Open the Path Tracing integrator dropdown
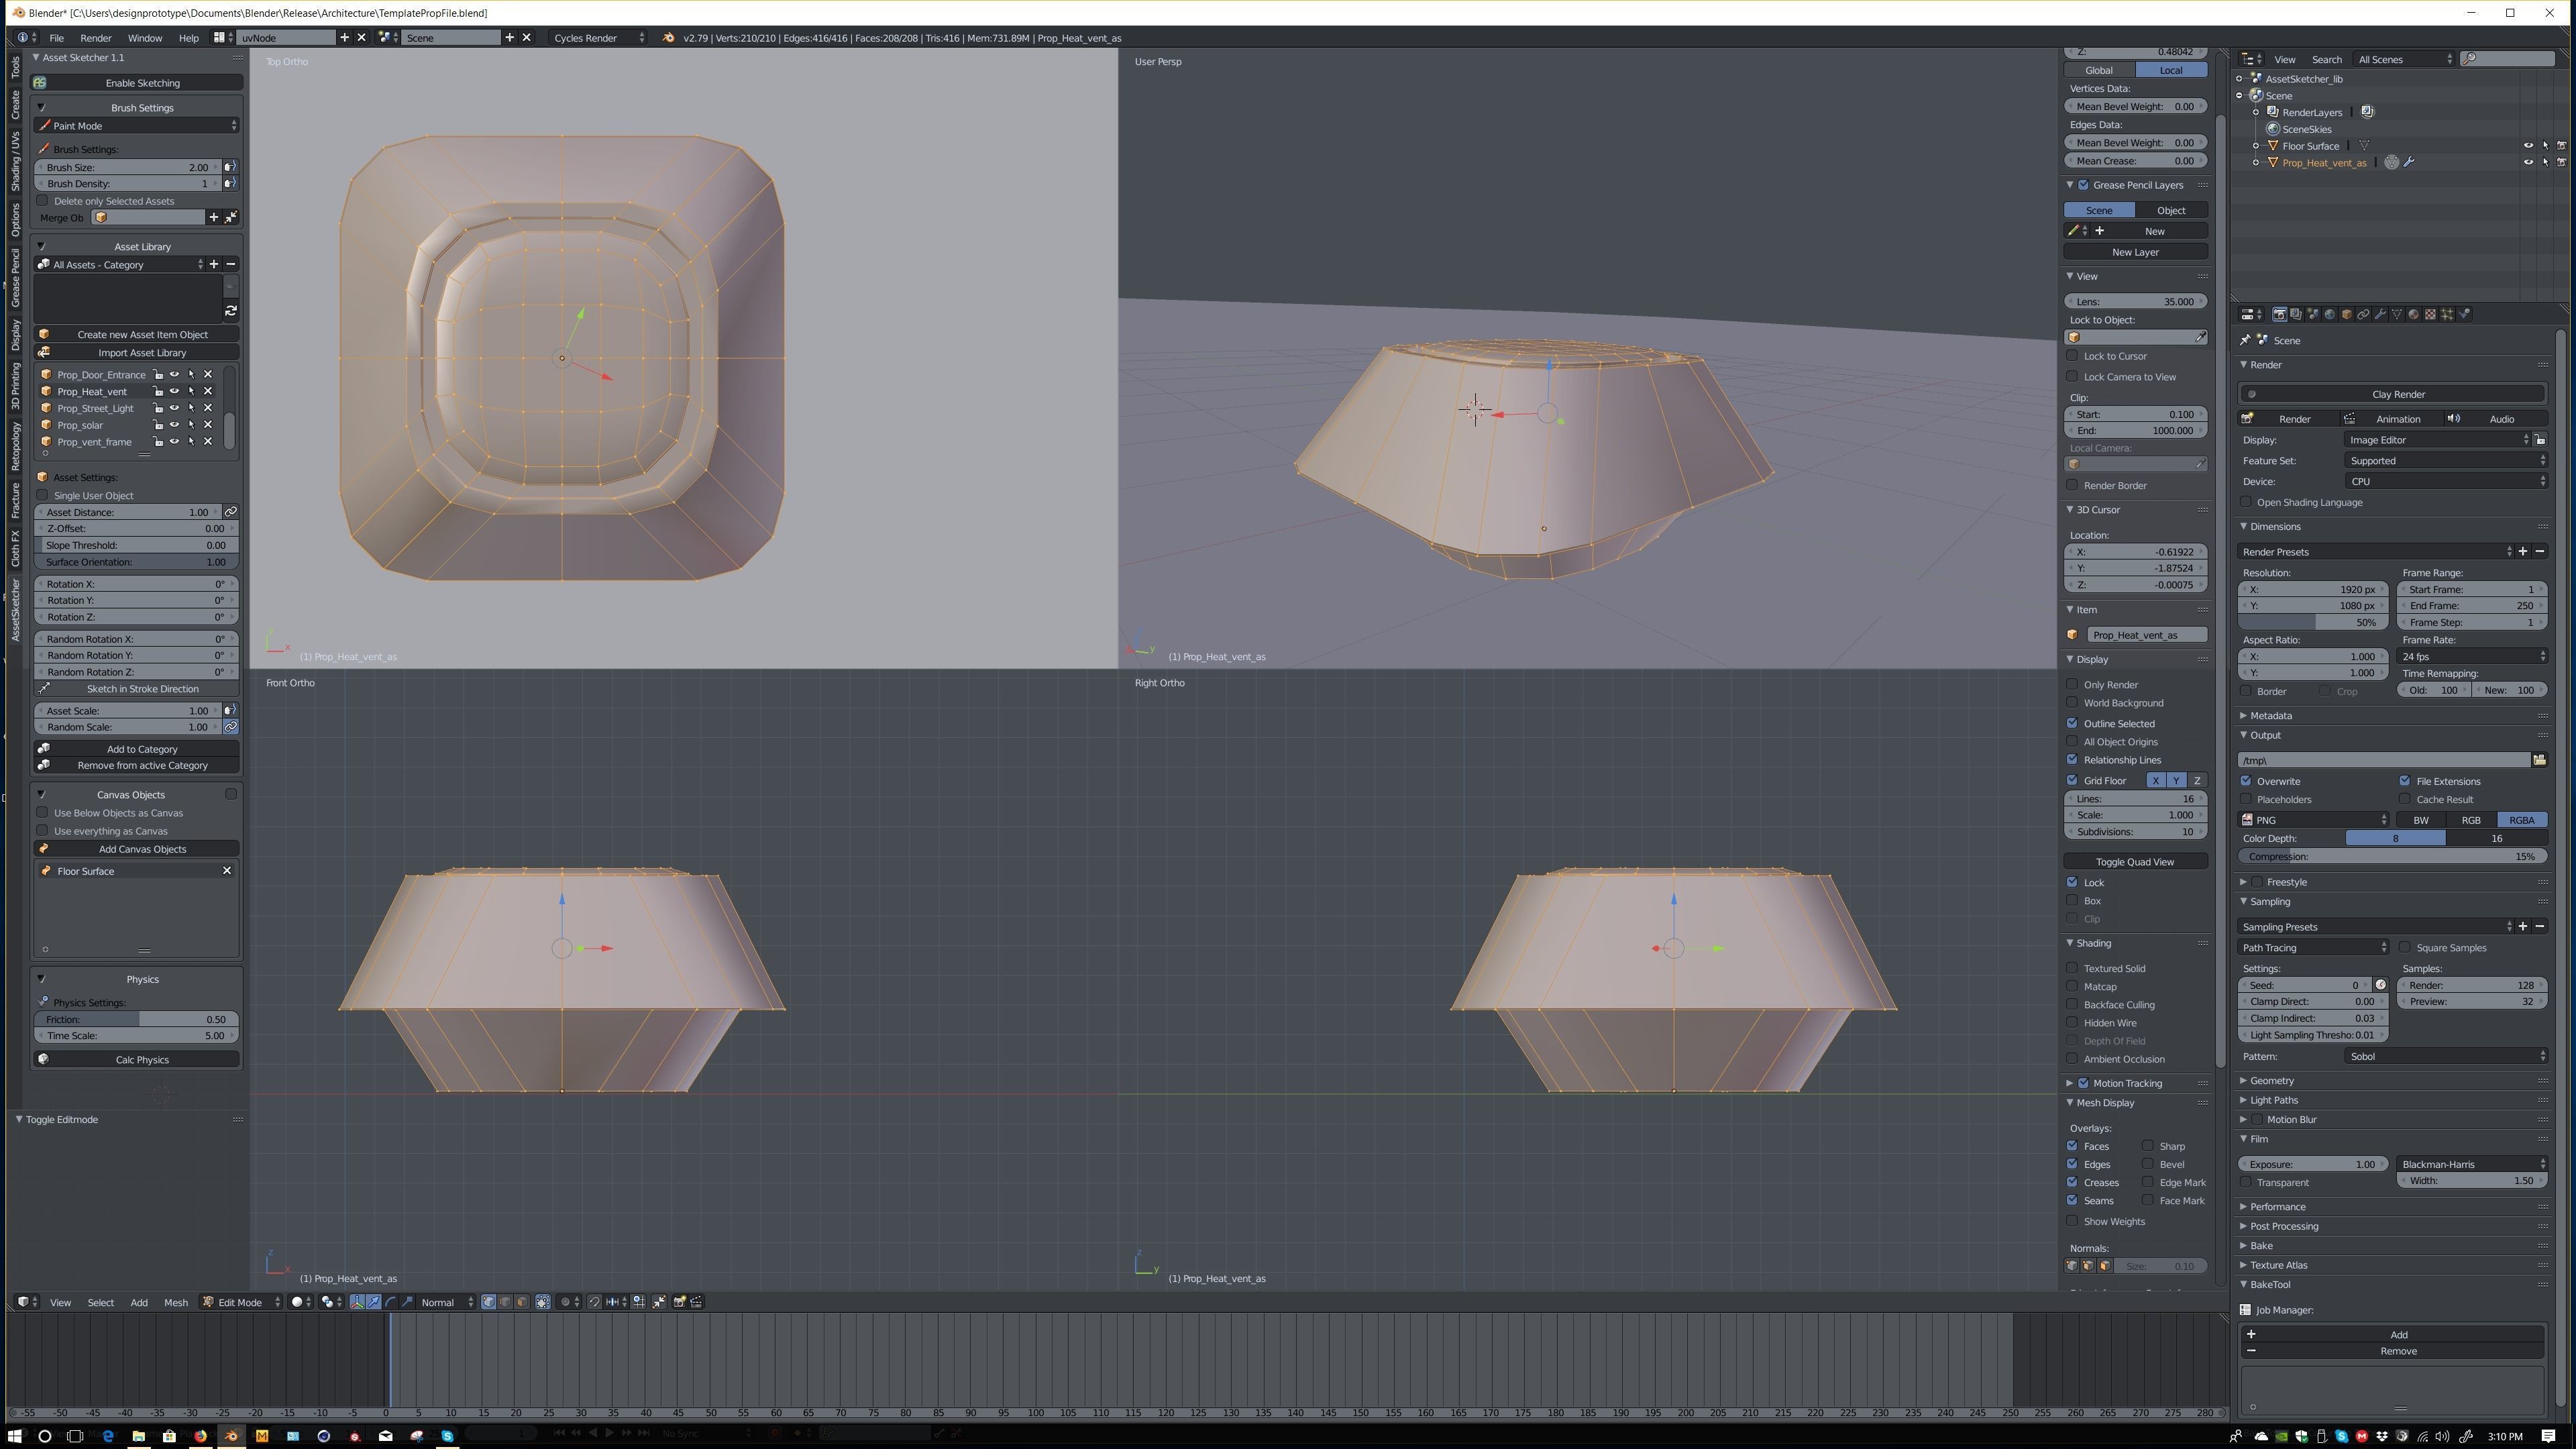2576x1449 pixels. pyautogui.click(x=2313, y=948)
